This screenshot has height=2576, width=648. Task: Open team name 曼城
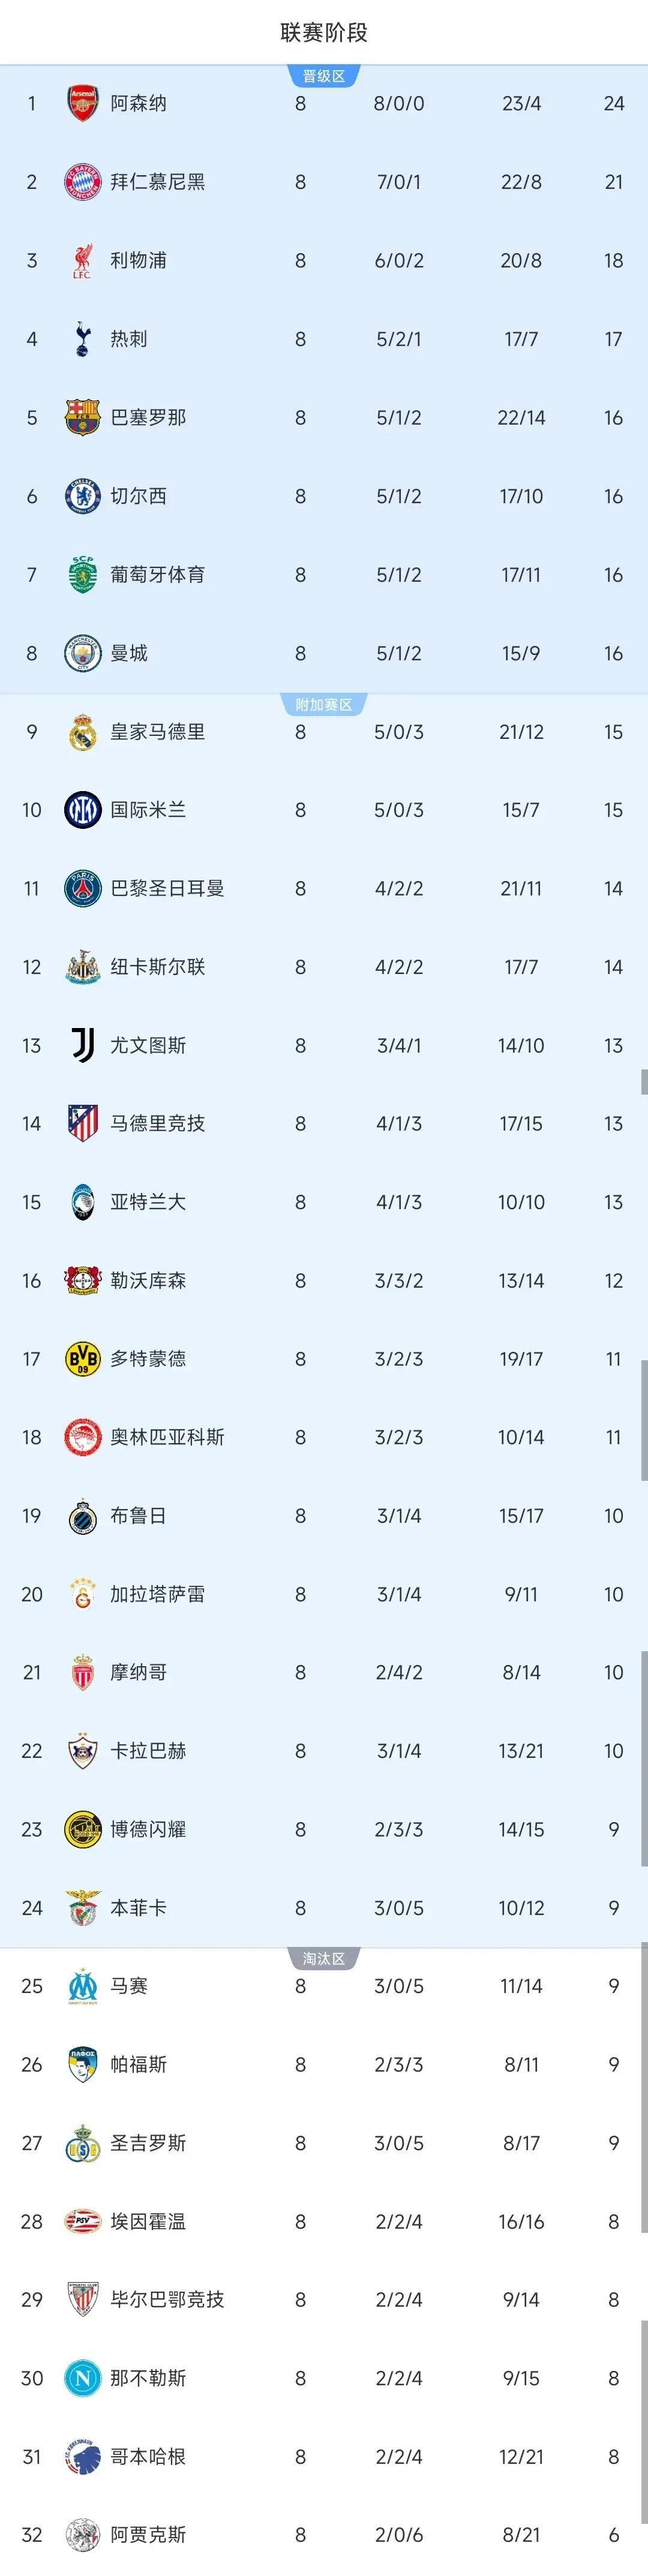(129, 653)
